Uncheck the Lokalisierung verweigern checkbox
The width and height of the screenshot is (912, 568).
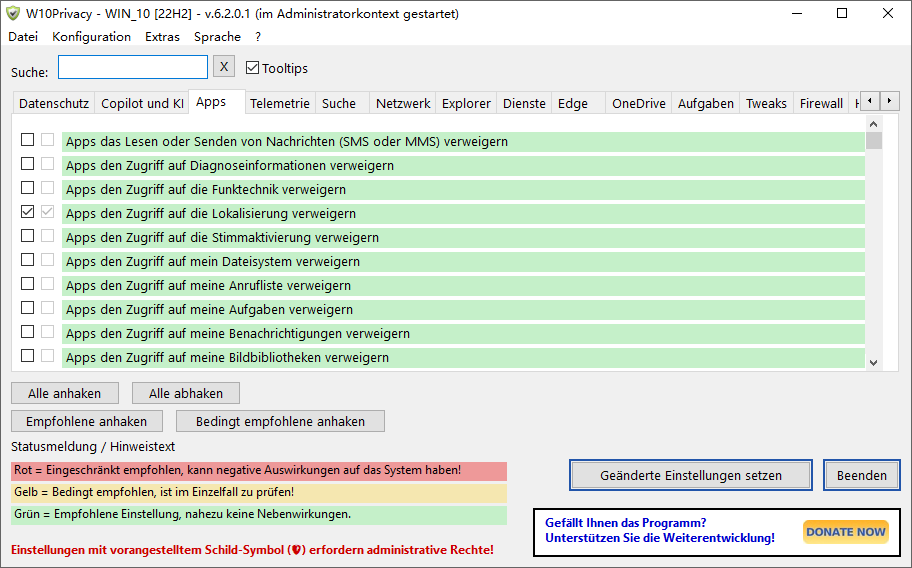(27, 212)
